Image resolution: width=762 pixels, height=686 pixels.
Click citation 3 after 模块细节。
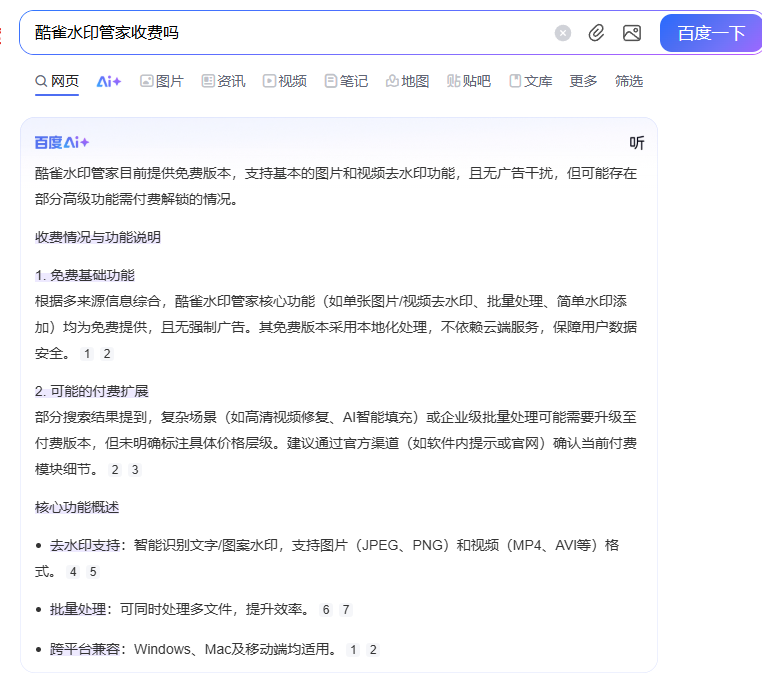135,470
